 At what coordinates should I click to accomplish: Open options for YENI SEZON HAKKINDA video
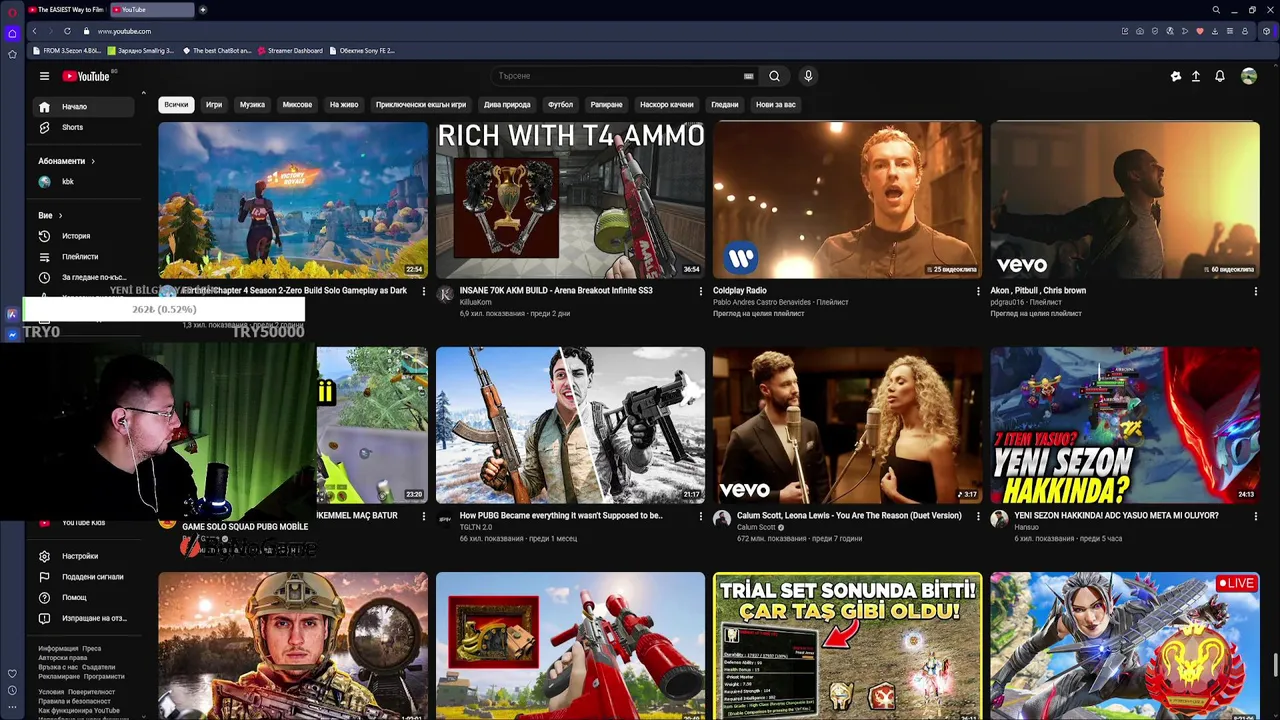(x=1255, y=516)
